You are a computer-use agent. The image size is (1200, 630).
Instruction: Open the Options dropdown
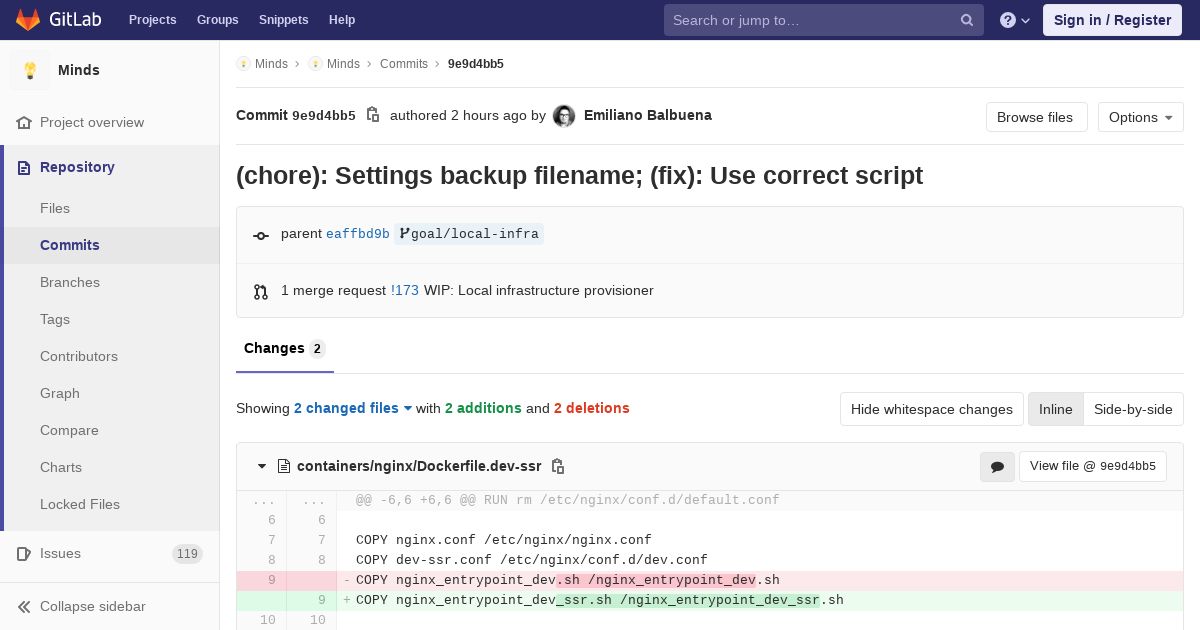[1140, 117]
